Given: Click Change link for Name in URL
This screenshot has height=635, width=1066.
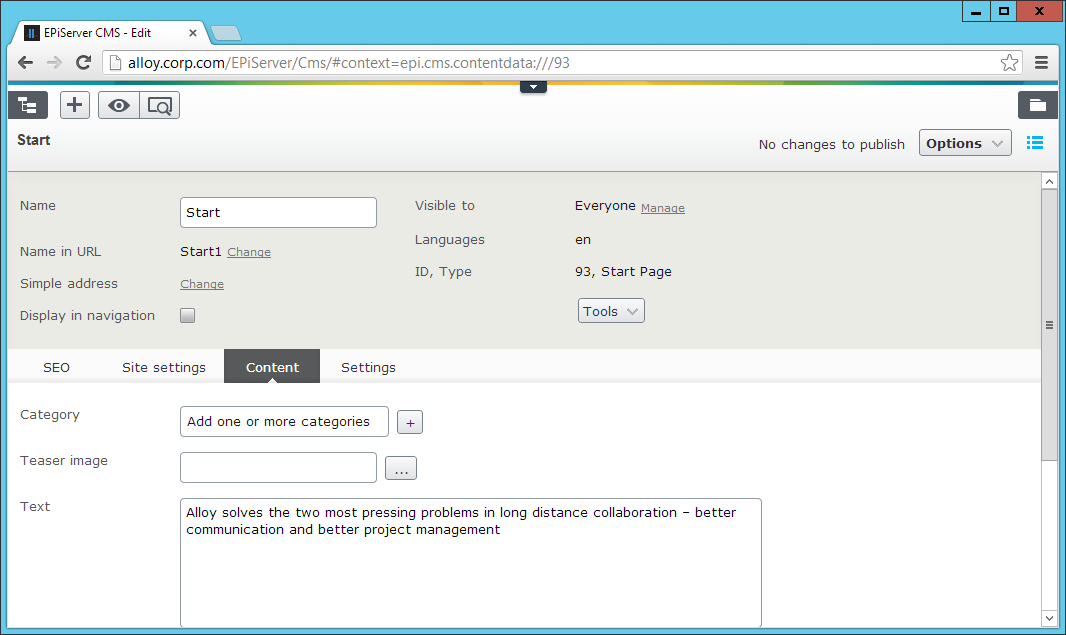Looking at the screenshot, I should click(x=249, y=252).
